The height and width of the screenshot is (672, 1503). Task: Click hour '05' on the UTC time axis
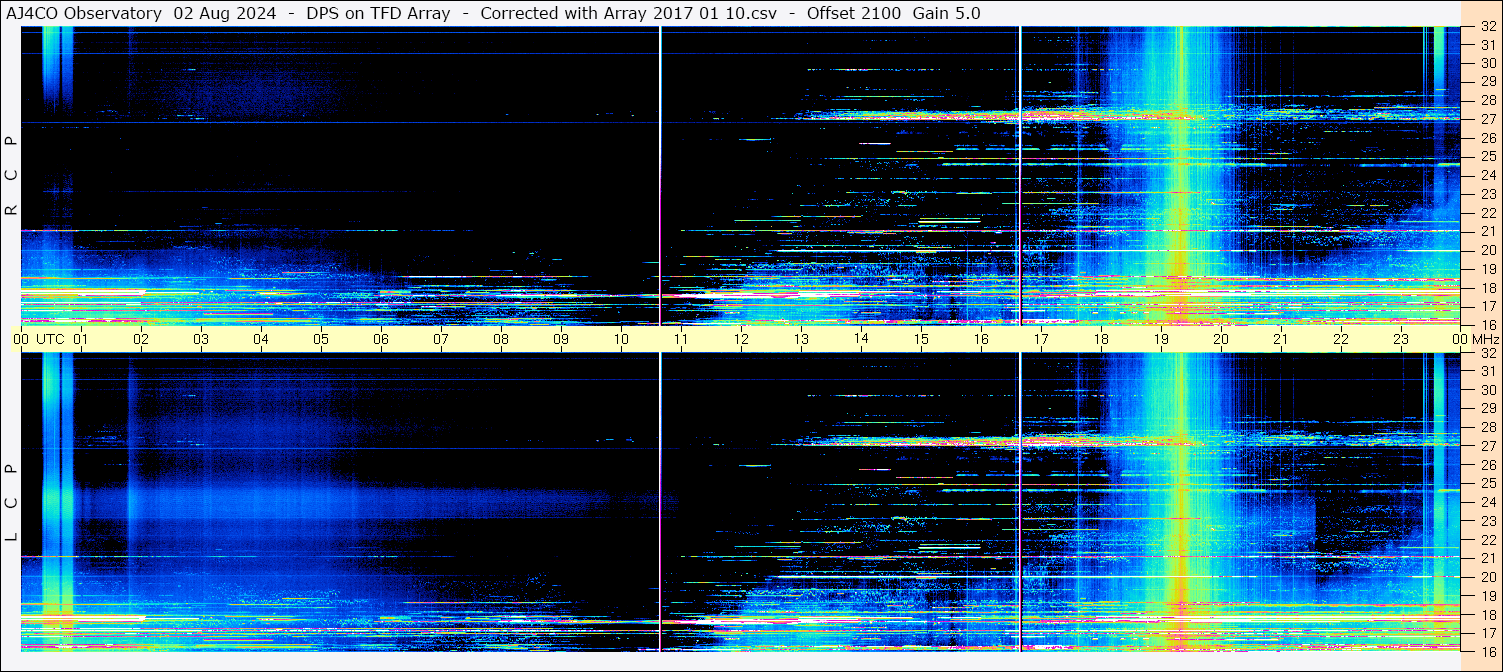[x=321, y=339]
